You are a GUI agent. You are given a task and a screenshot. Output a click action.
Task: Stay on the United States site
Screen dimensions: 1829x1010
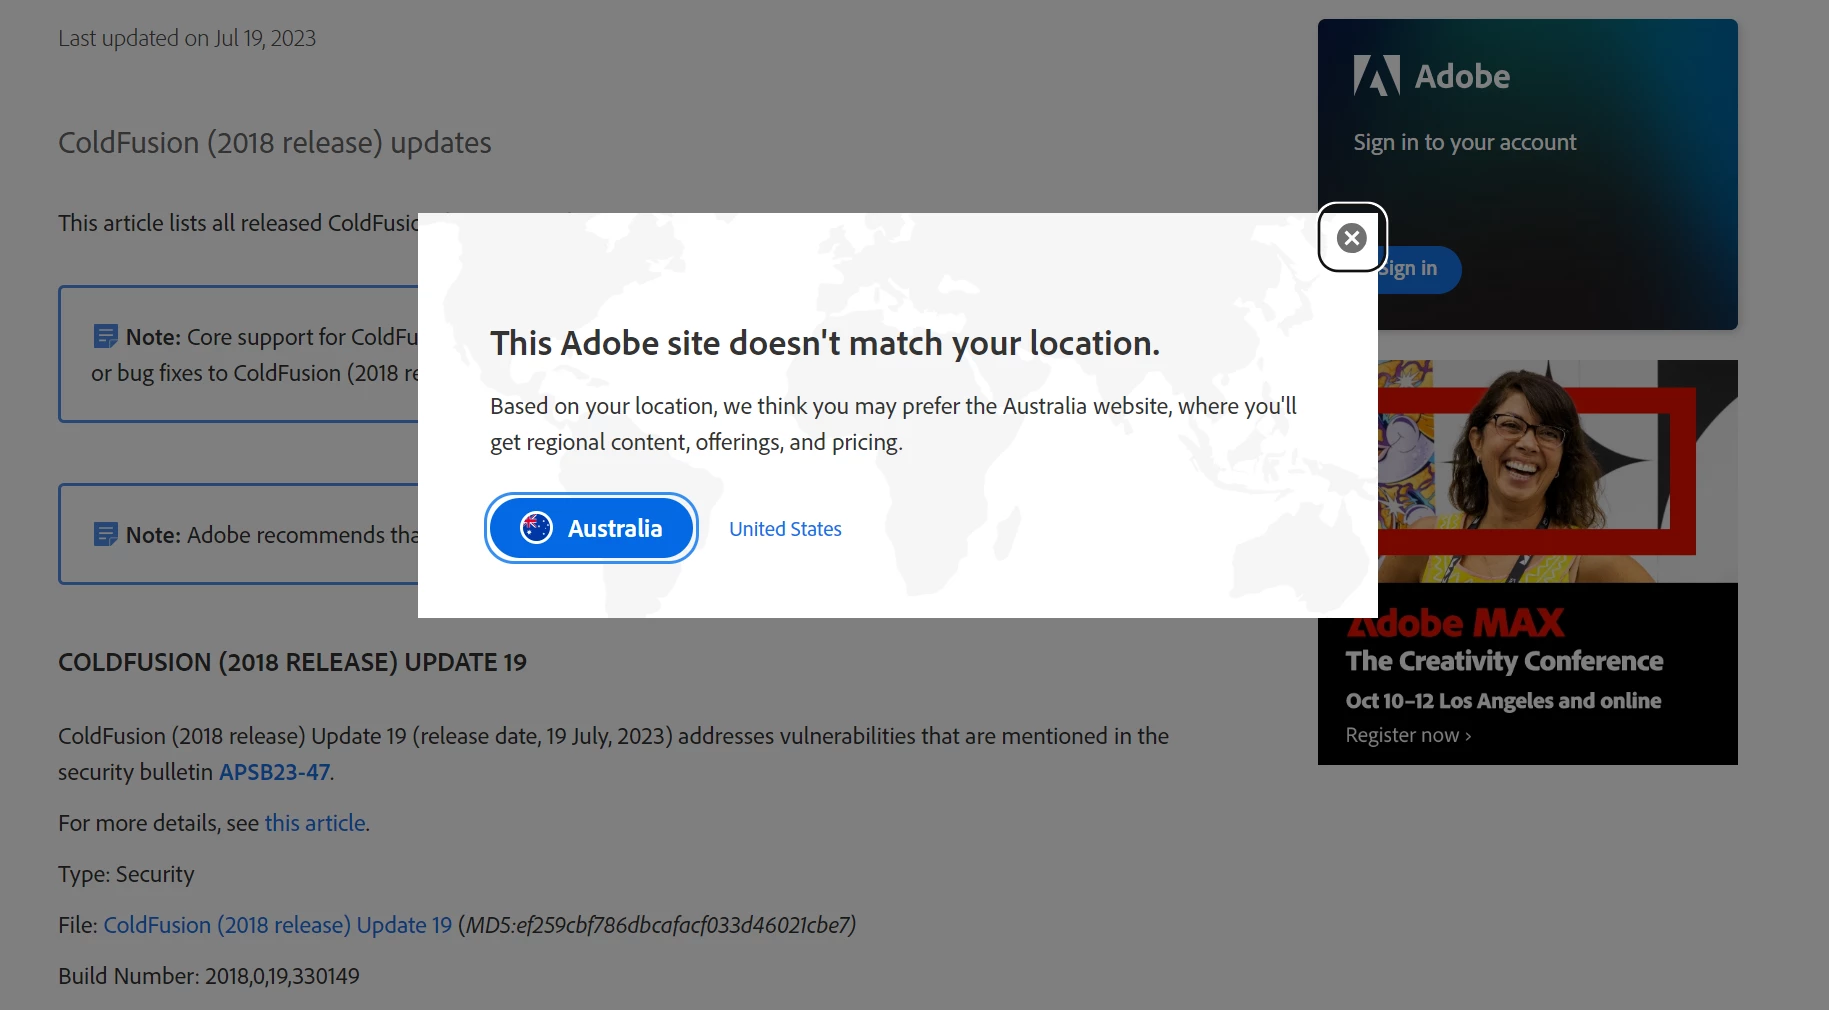pyautogui.click(x=785, y=529)
